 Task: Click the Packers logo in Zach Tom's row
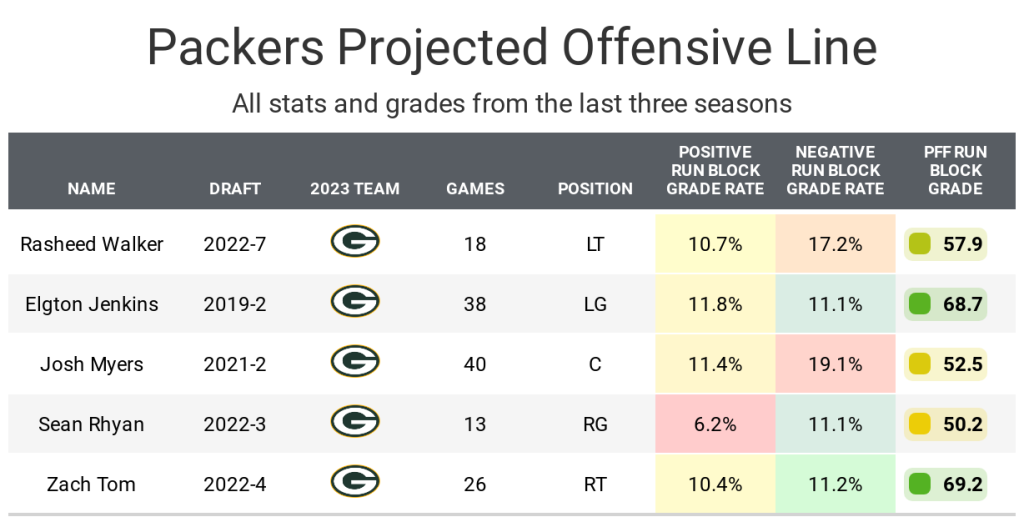coord(355,481)
